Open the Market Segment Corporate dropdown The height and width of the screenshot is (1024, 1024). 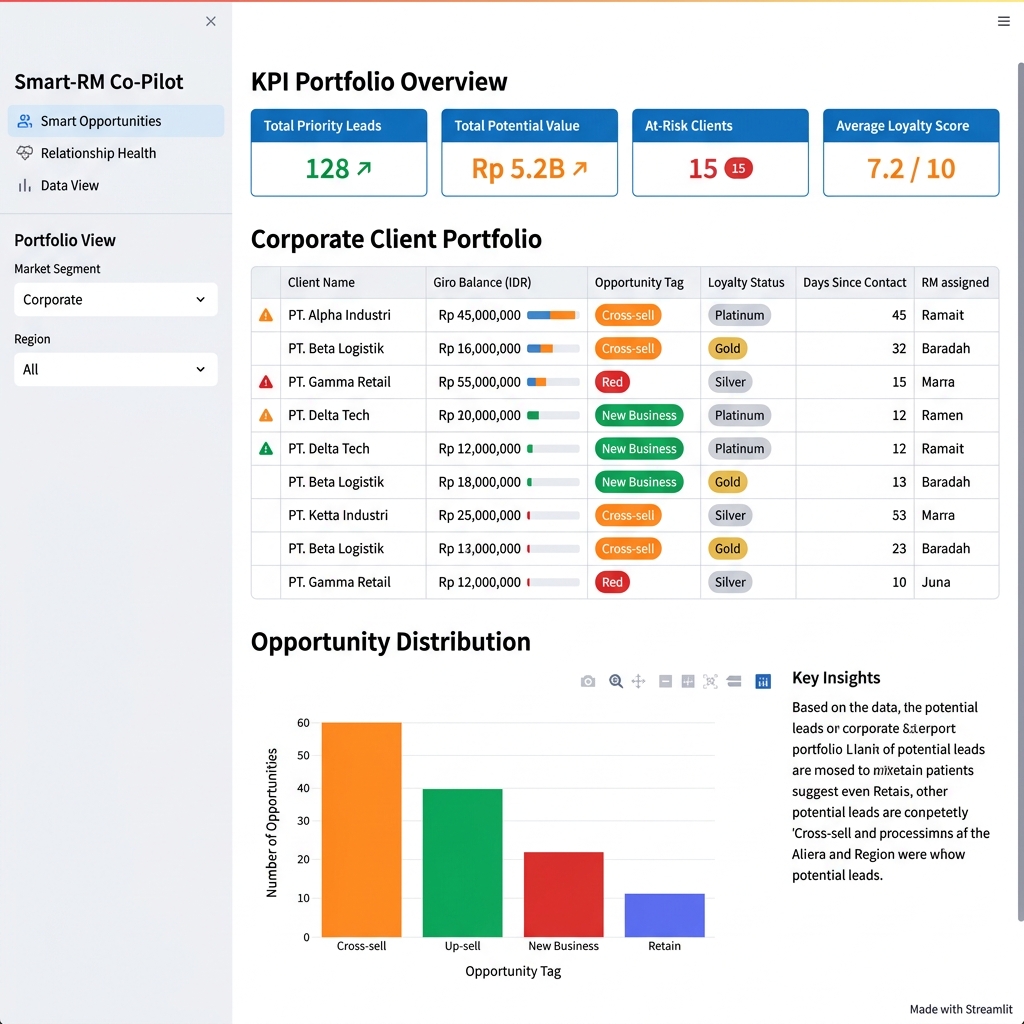(x=116, y=300)
